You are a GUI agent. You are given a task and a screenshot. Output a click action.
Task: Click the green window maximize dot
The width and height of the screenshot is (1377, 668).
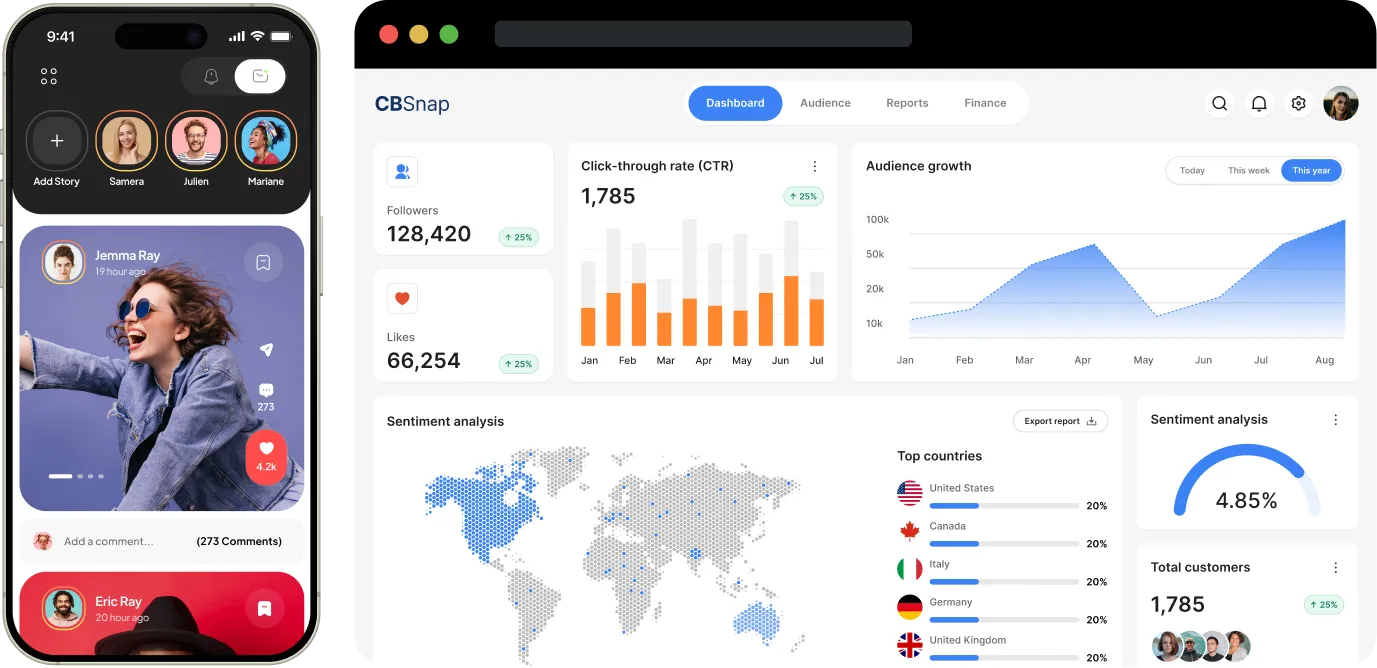tap(449, 34)
